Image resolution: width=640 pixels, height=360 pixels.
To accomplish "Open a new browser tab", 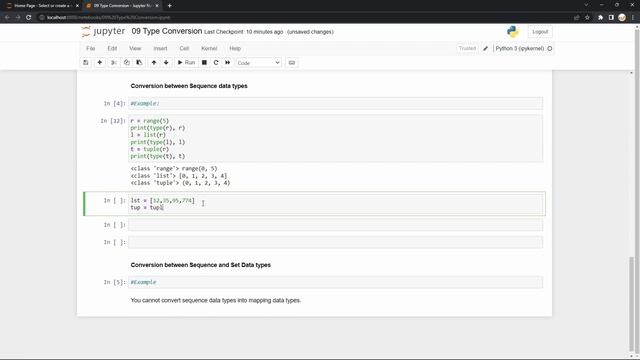I will click(169, 6).
